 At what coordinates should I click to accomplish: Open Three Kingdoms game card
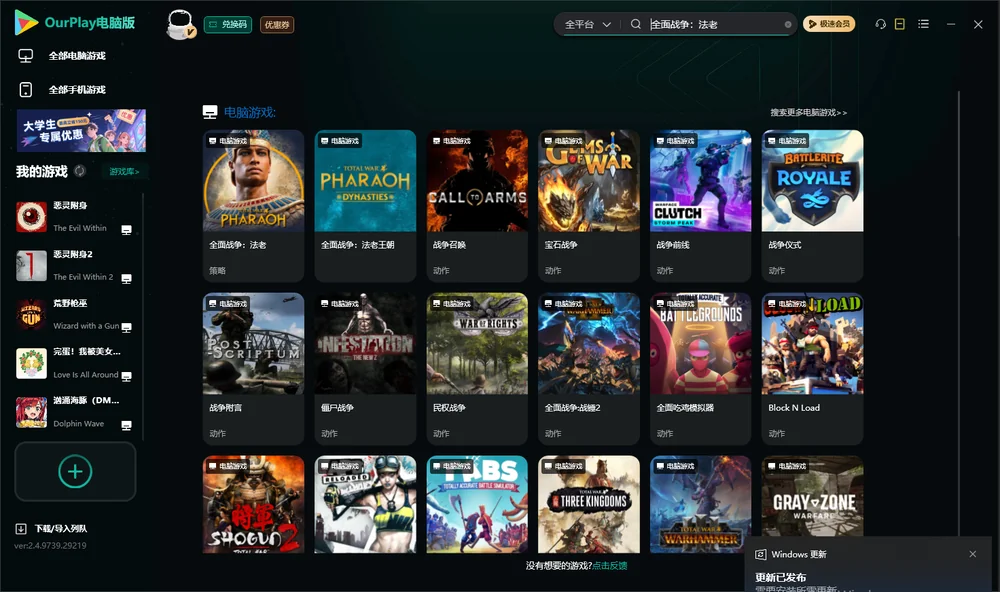click(x=589, y=504)
